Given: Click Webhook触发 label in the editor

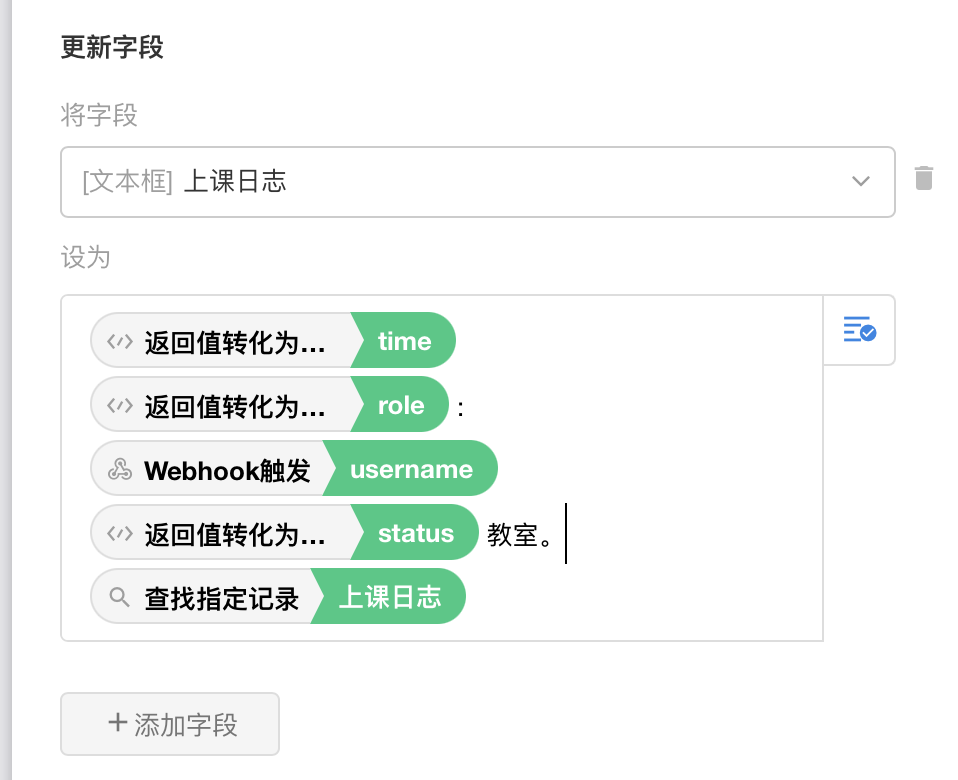Looking at the screenshot, I should point(228,468).
